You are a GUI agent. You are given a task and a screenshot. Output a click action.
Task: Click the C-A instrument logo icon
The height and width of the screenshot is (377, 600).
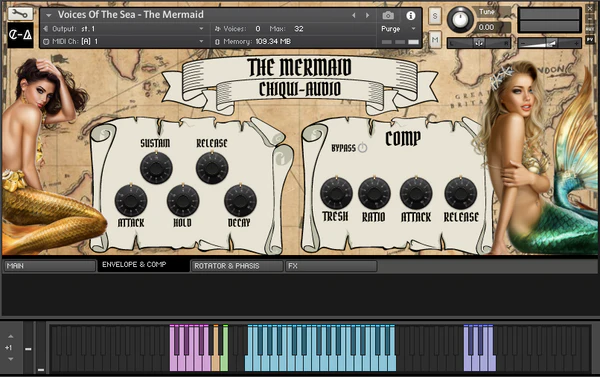[20, 35]
